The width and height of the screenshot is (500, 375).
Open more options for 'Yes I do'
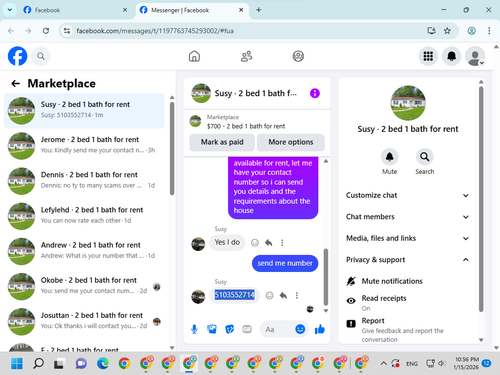point(282,243)
